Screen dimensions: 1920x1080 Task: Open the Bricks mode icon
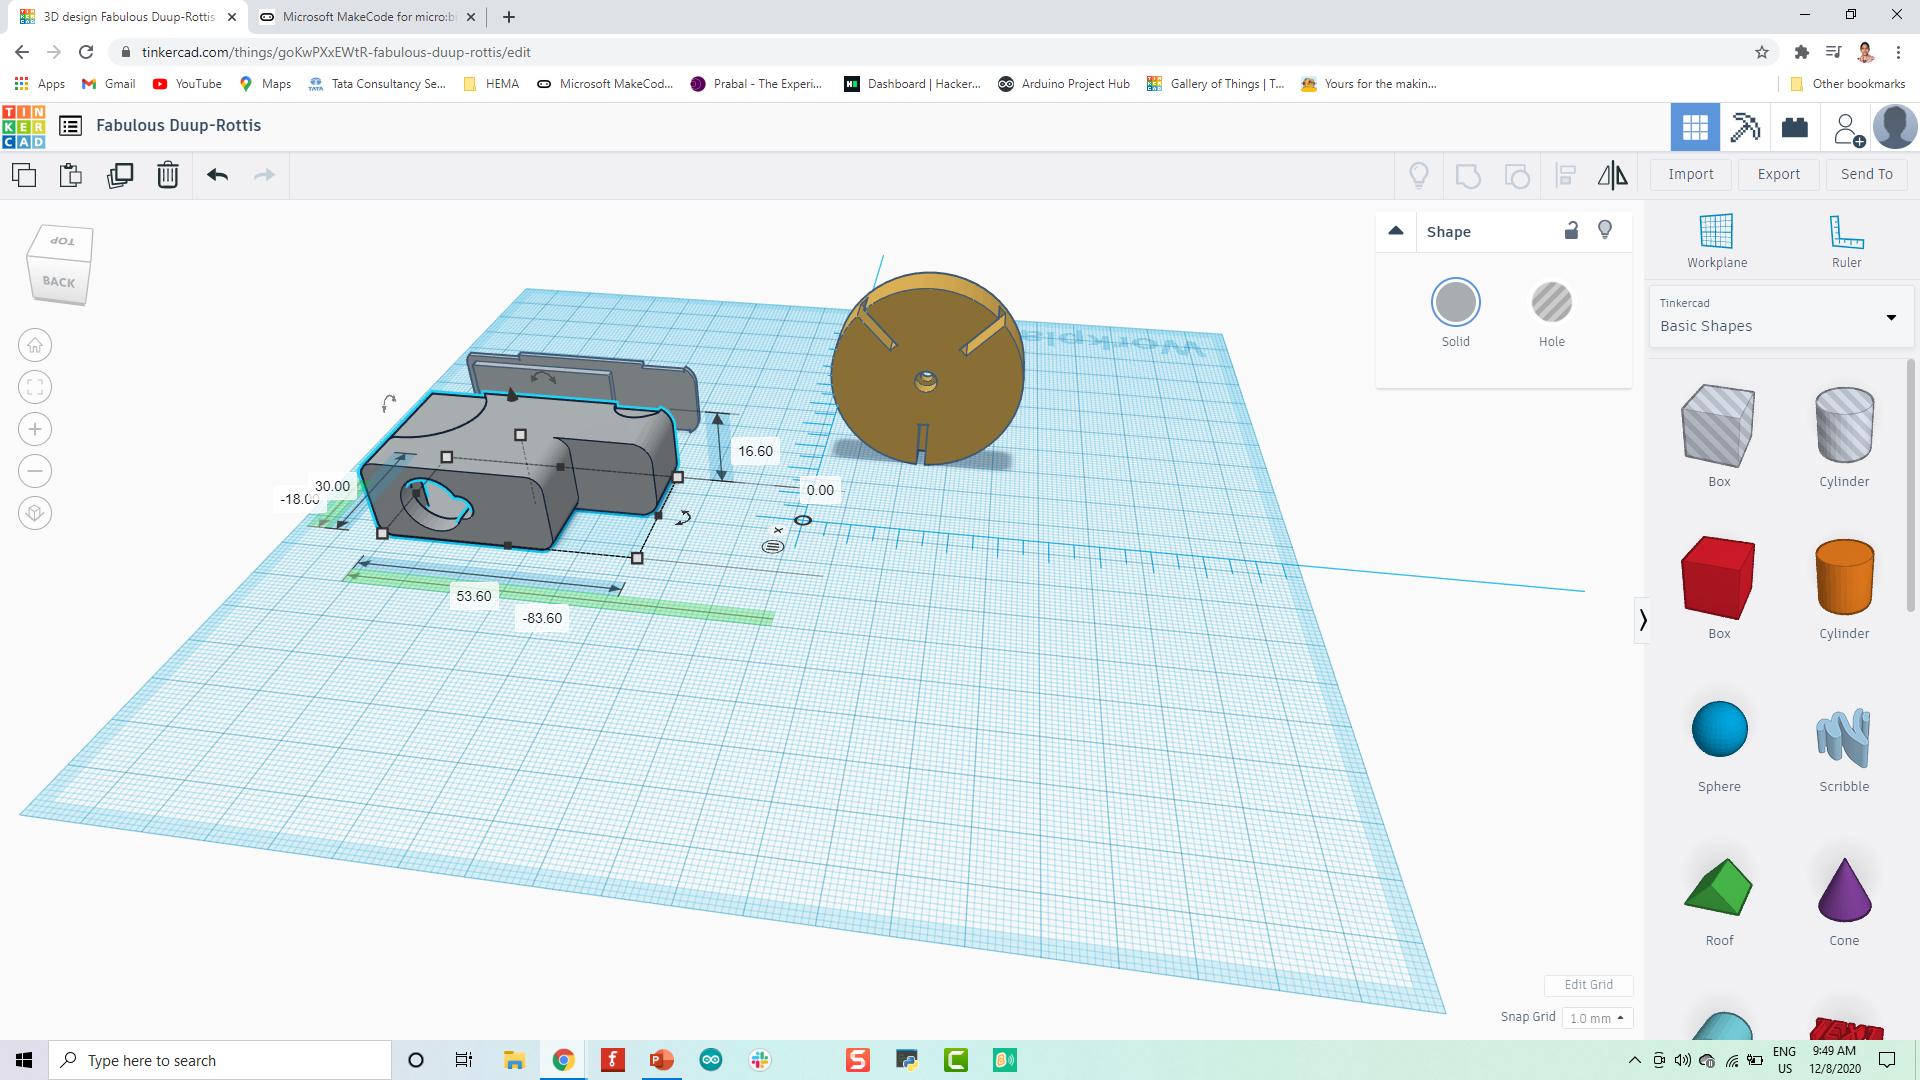pos(1795,127)
